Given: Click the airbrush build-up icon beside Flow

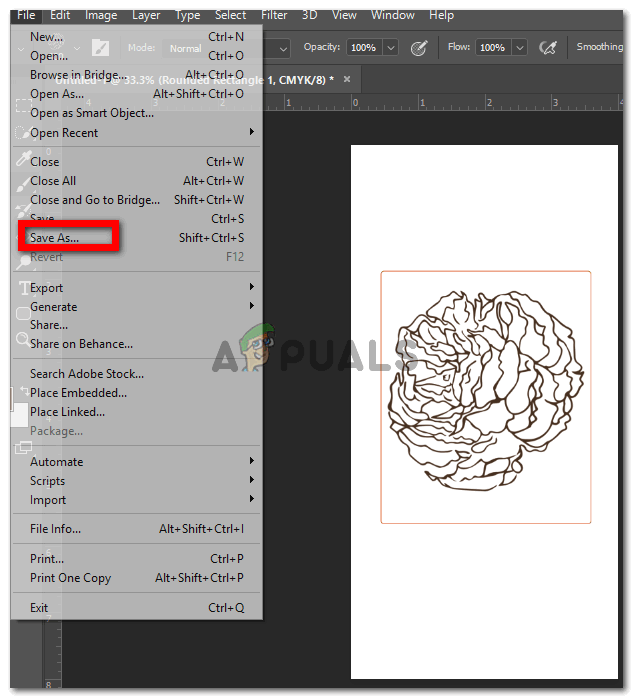Looking at the screenshot, I should pos(548,47).
